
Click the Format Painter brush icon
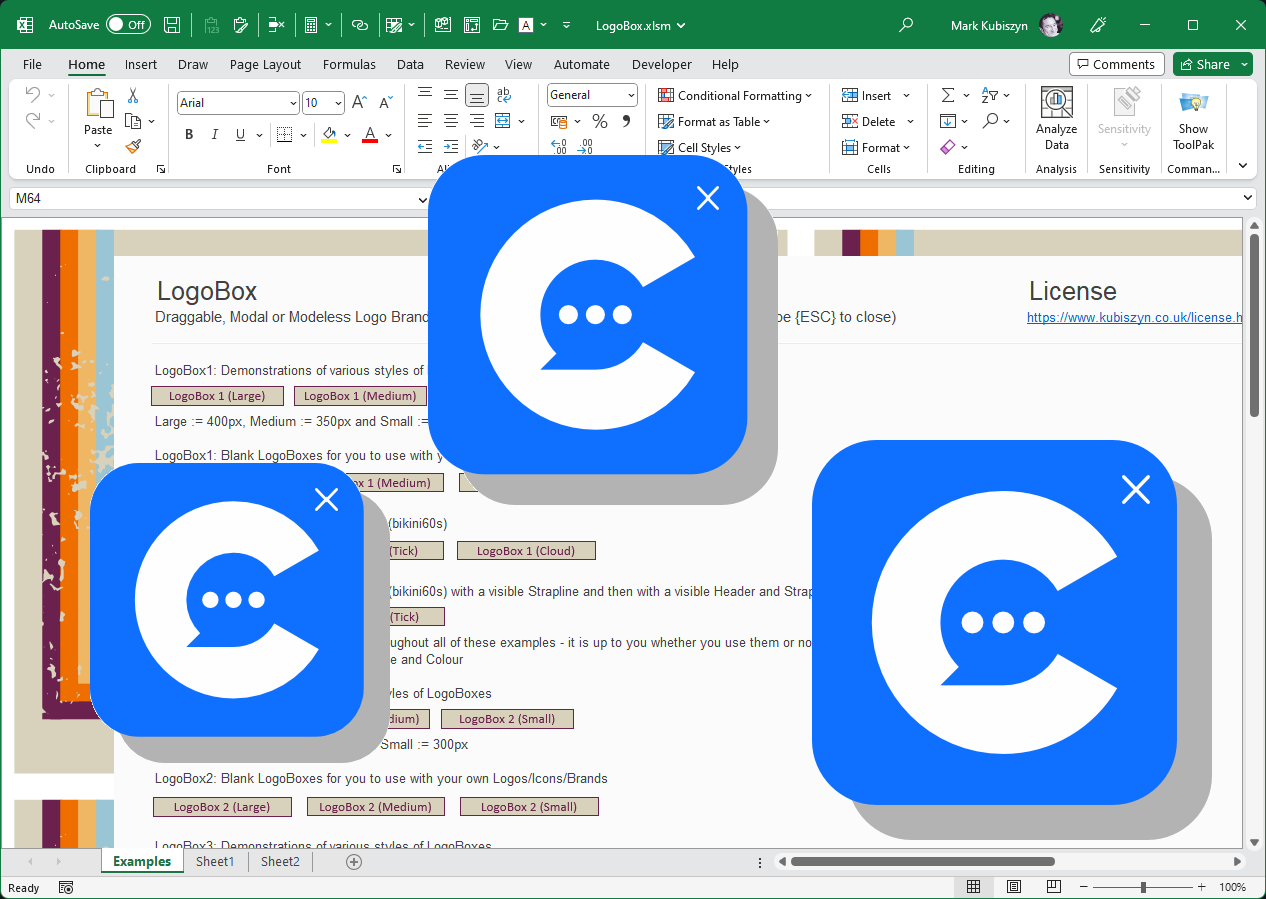click(x=133, y=146)
